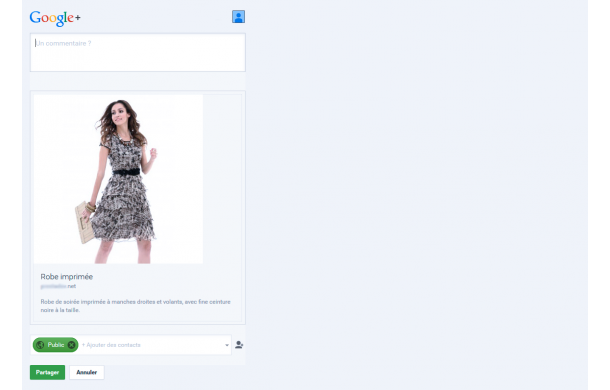Screen dimensions: 610x390
Task: Focus the 'Un commentaire ?' text box
Action: pos(138,53)
